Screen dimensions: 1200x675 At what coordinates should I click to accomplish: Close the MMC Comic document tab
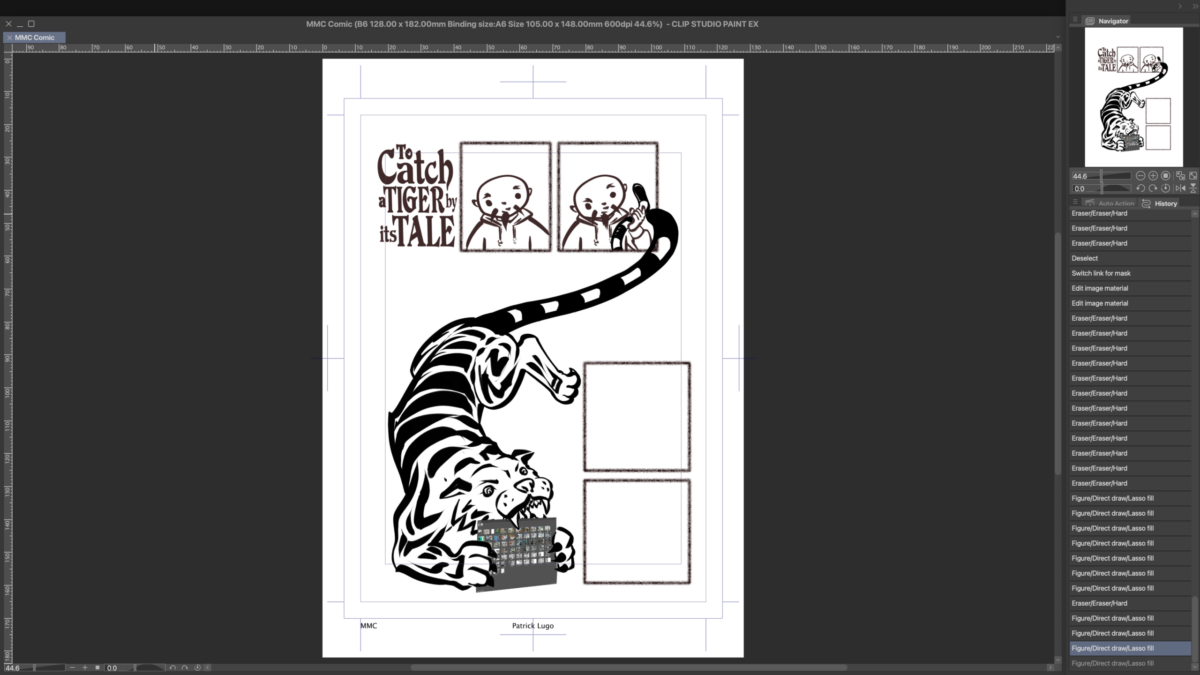point(8,37)
